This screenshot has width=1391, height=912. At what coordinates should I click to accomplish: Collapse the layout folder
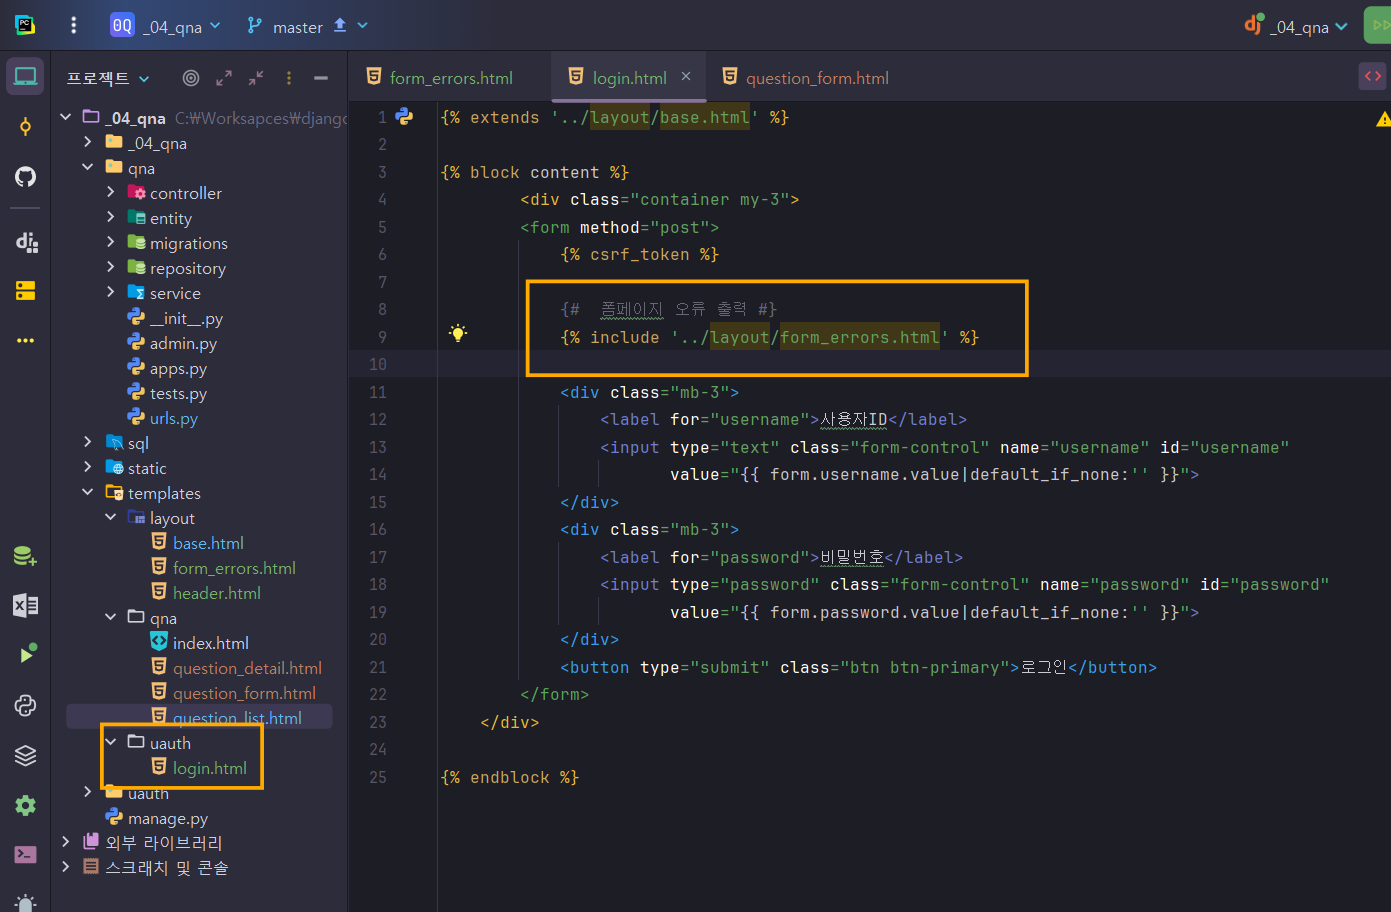[x=110, y=517]
